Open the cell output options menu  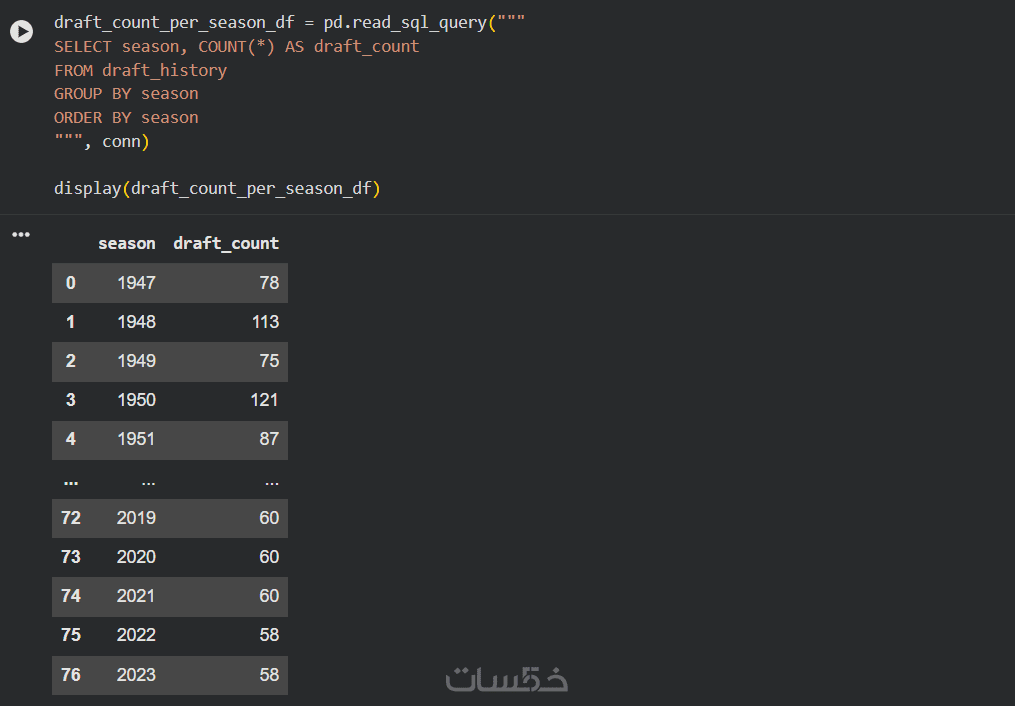21,235
